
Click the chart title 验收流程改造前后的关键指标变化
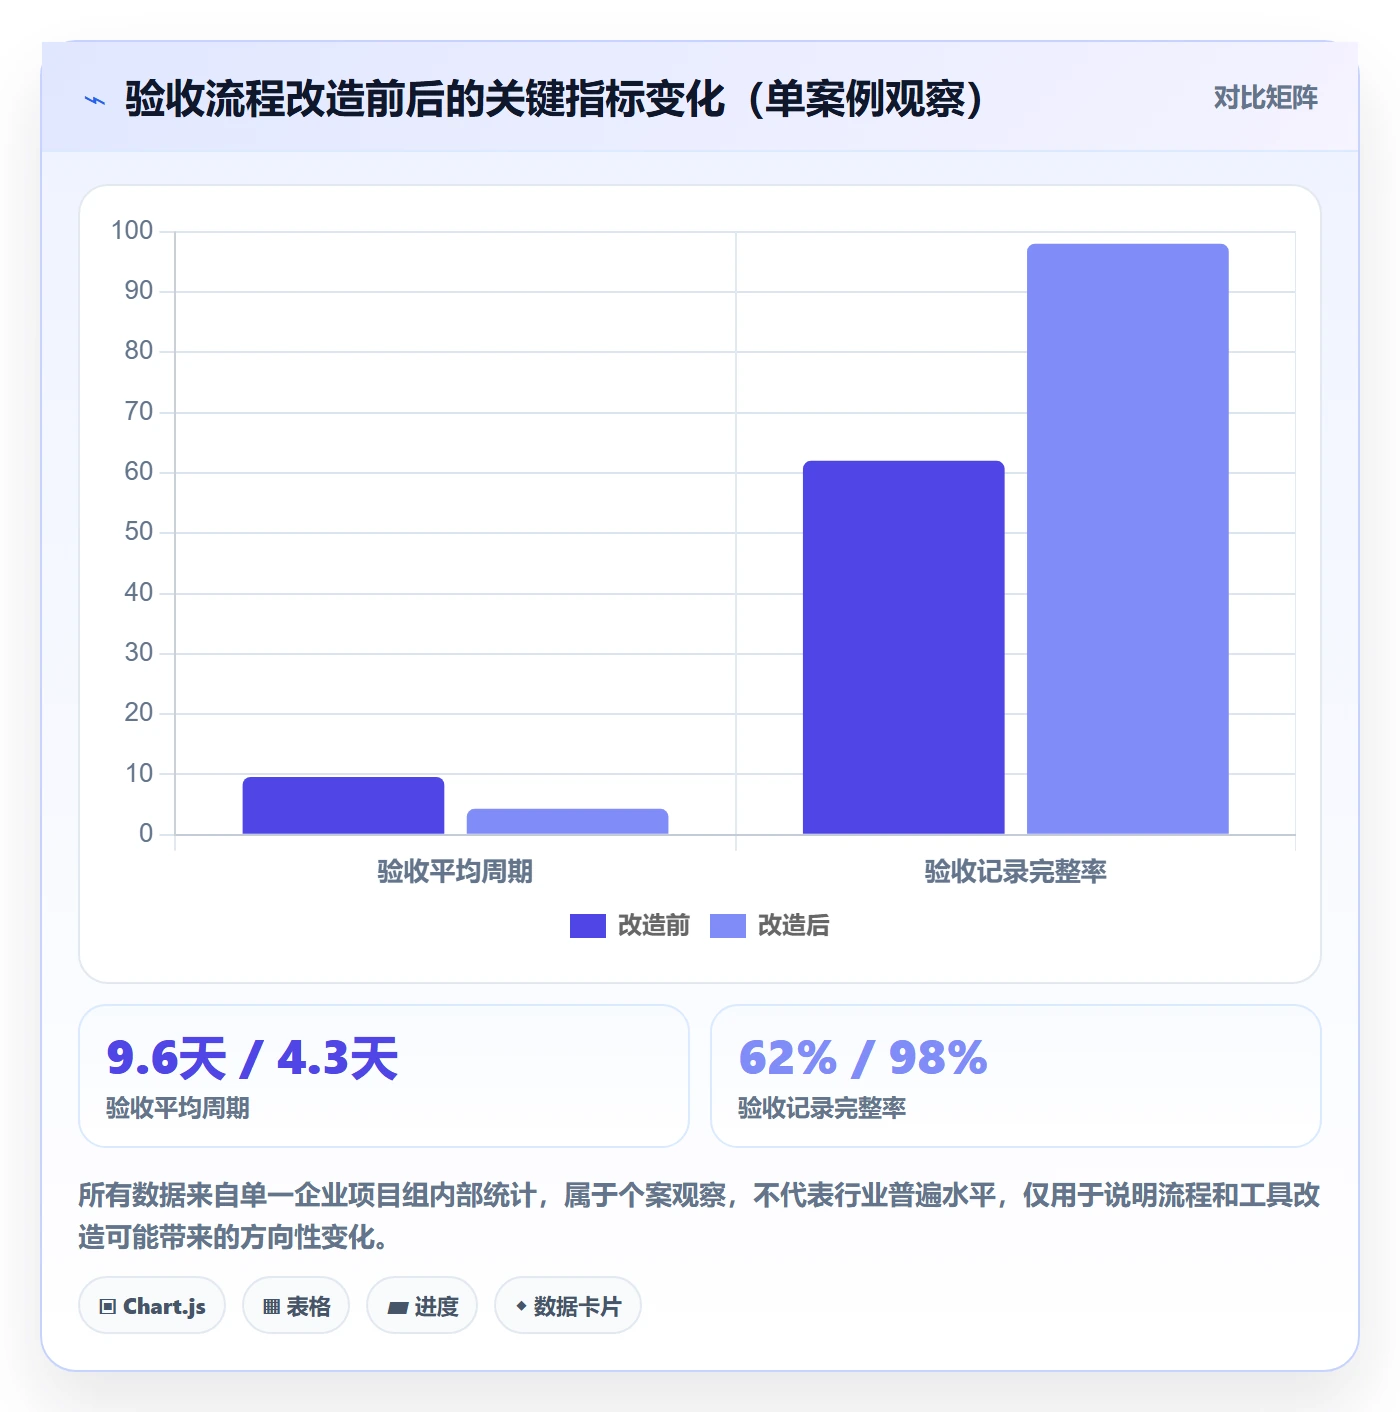tap(555, 99)
